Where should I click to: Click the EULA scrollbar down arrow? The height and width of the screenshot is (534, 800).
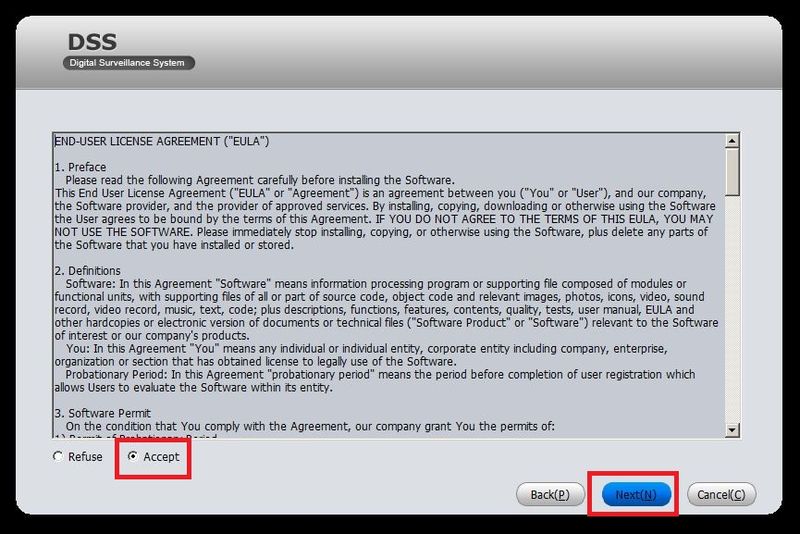click(x=732, y=430)
